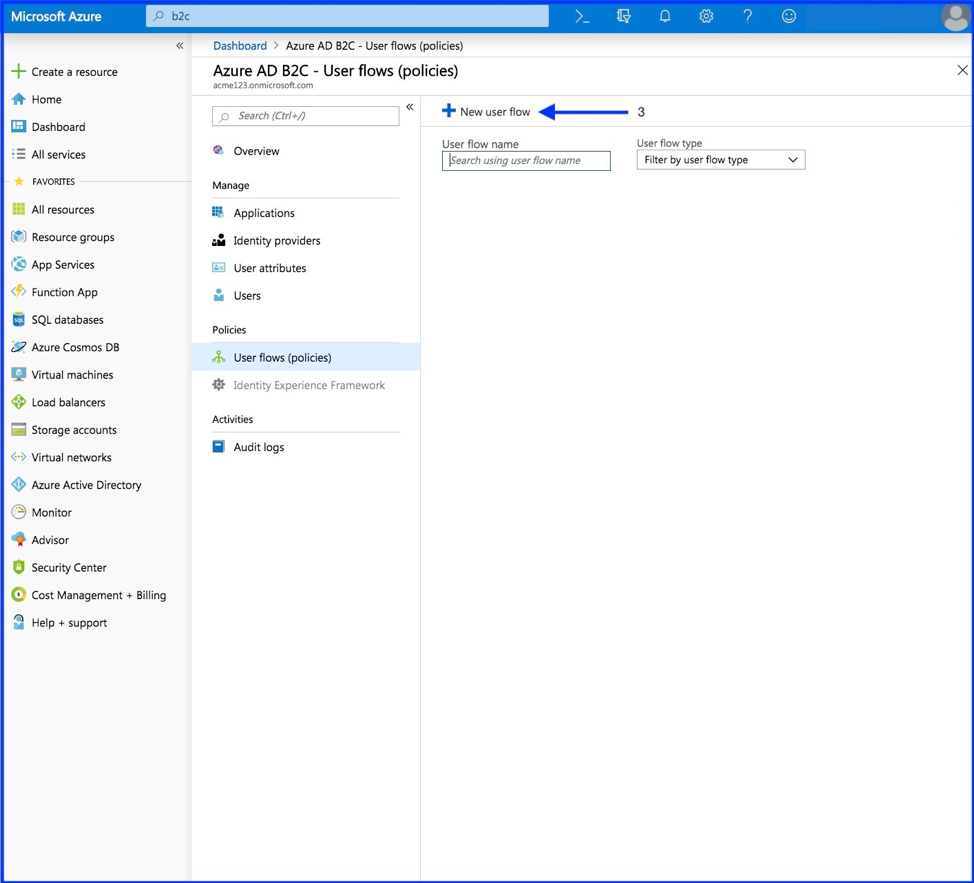974x883 pixels.
Task: Click the Load balancers diamond icon
Action: click(x=19, y=402)
